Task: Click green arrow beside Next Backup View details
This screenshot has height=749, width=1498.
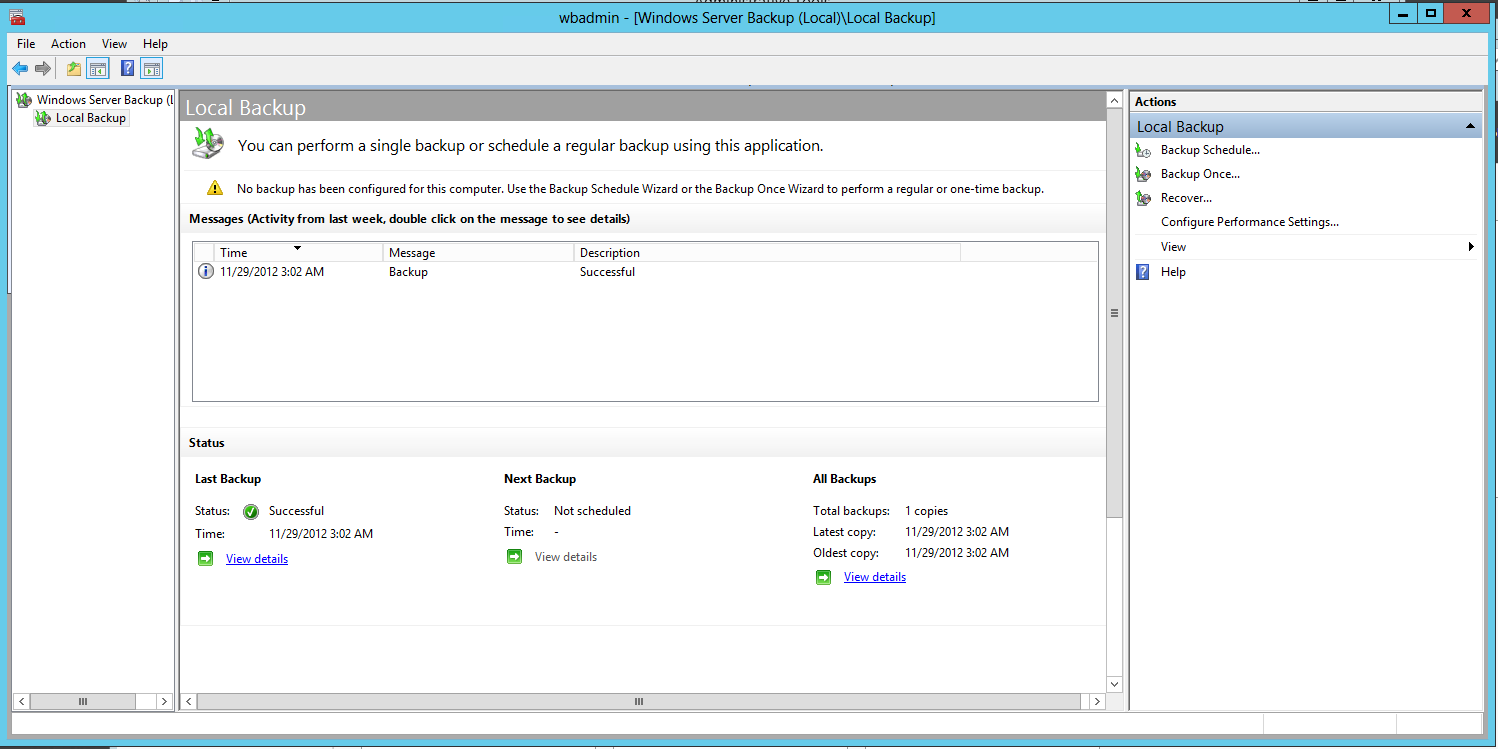Action: click(515, 557)
